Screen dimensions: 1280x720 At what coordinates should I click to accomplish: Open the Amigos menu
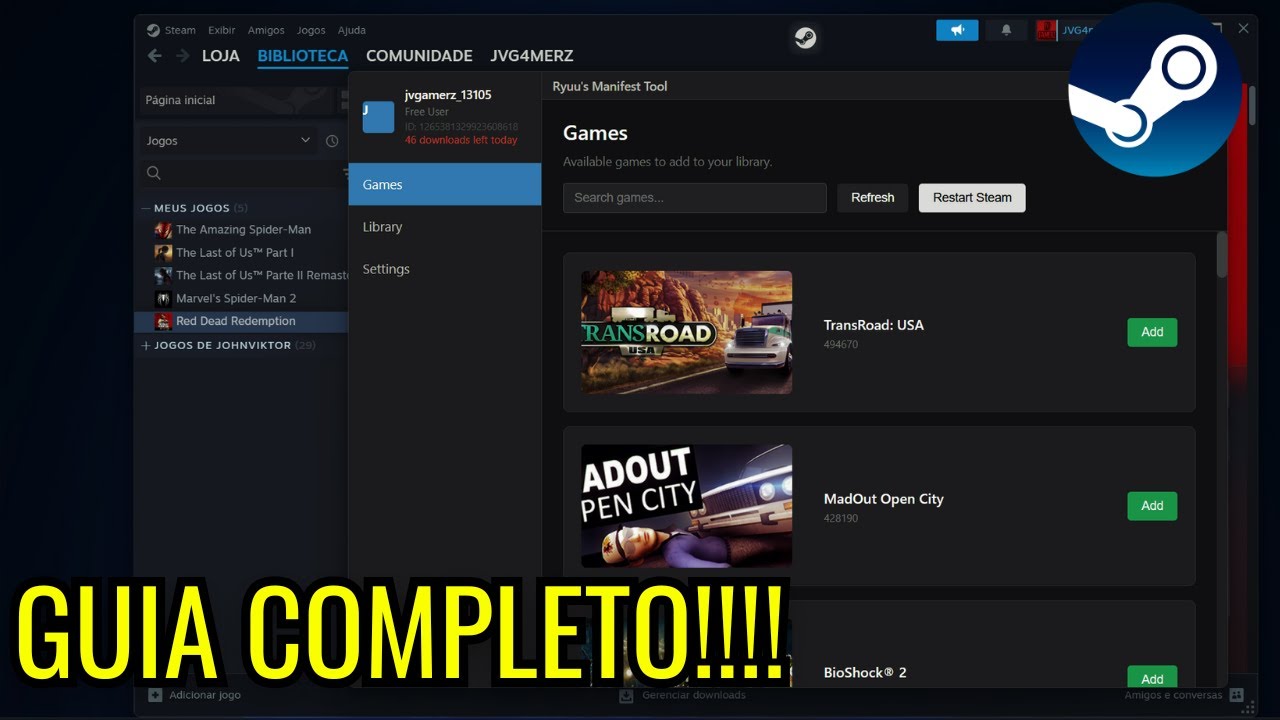266,30
